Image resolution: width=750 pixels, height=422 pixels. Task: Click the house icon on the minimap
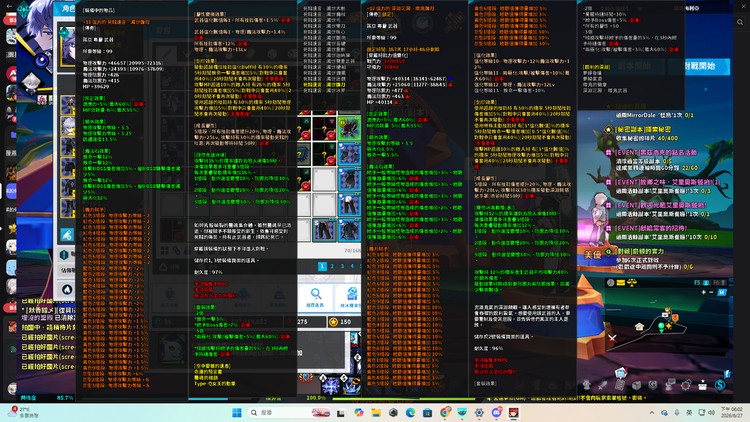point(640,327)
